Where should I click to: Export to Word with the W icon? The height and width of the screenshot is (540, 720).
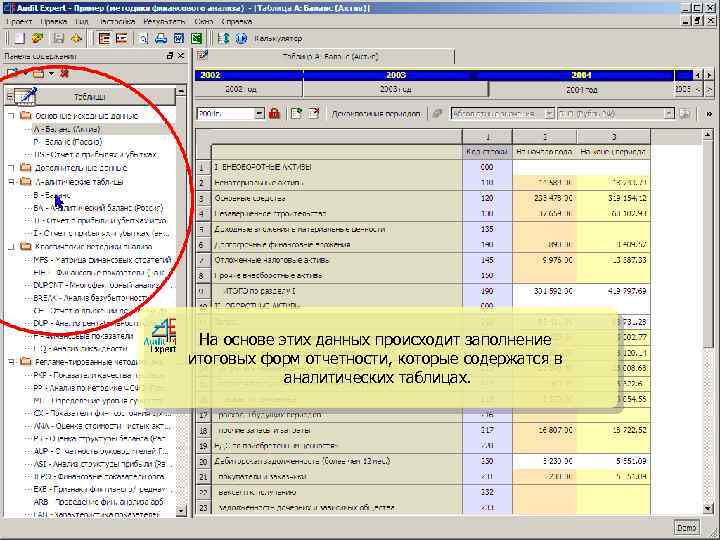coord(179,39)
